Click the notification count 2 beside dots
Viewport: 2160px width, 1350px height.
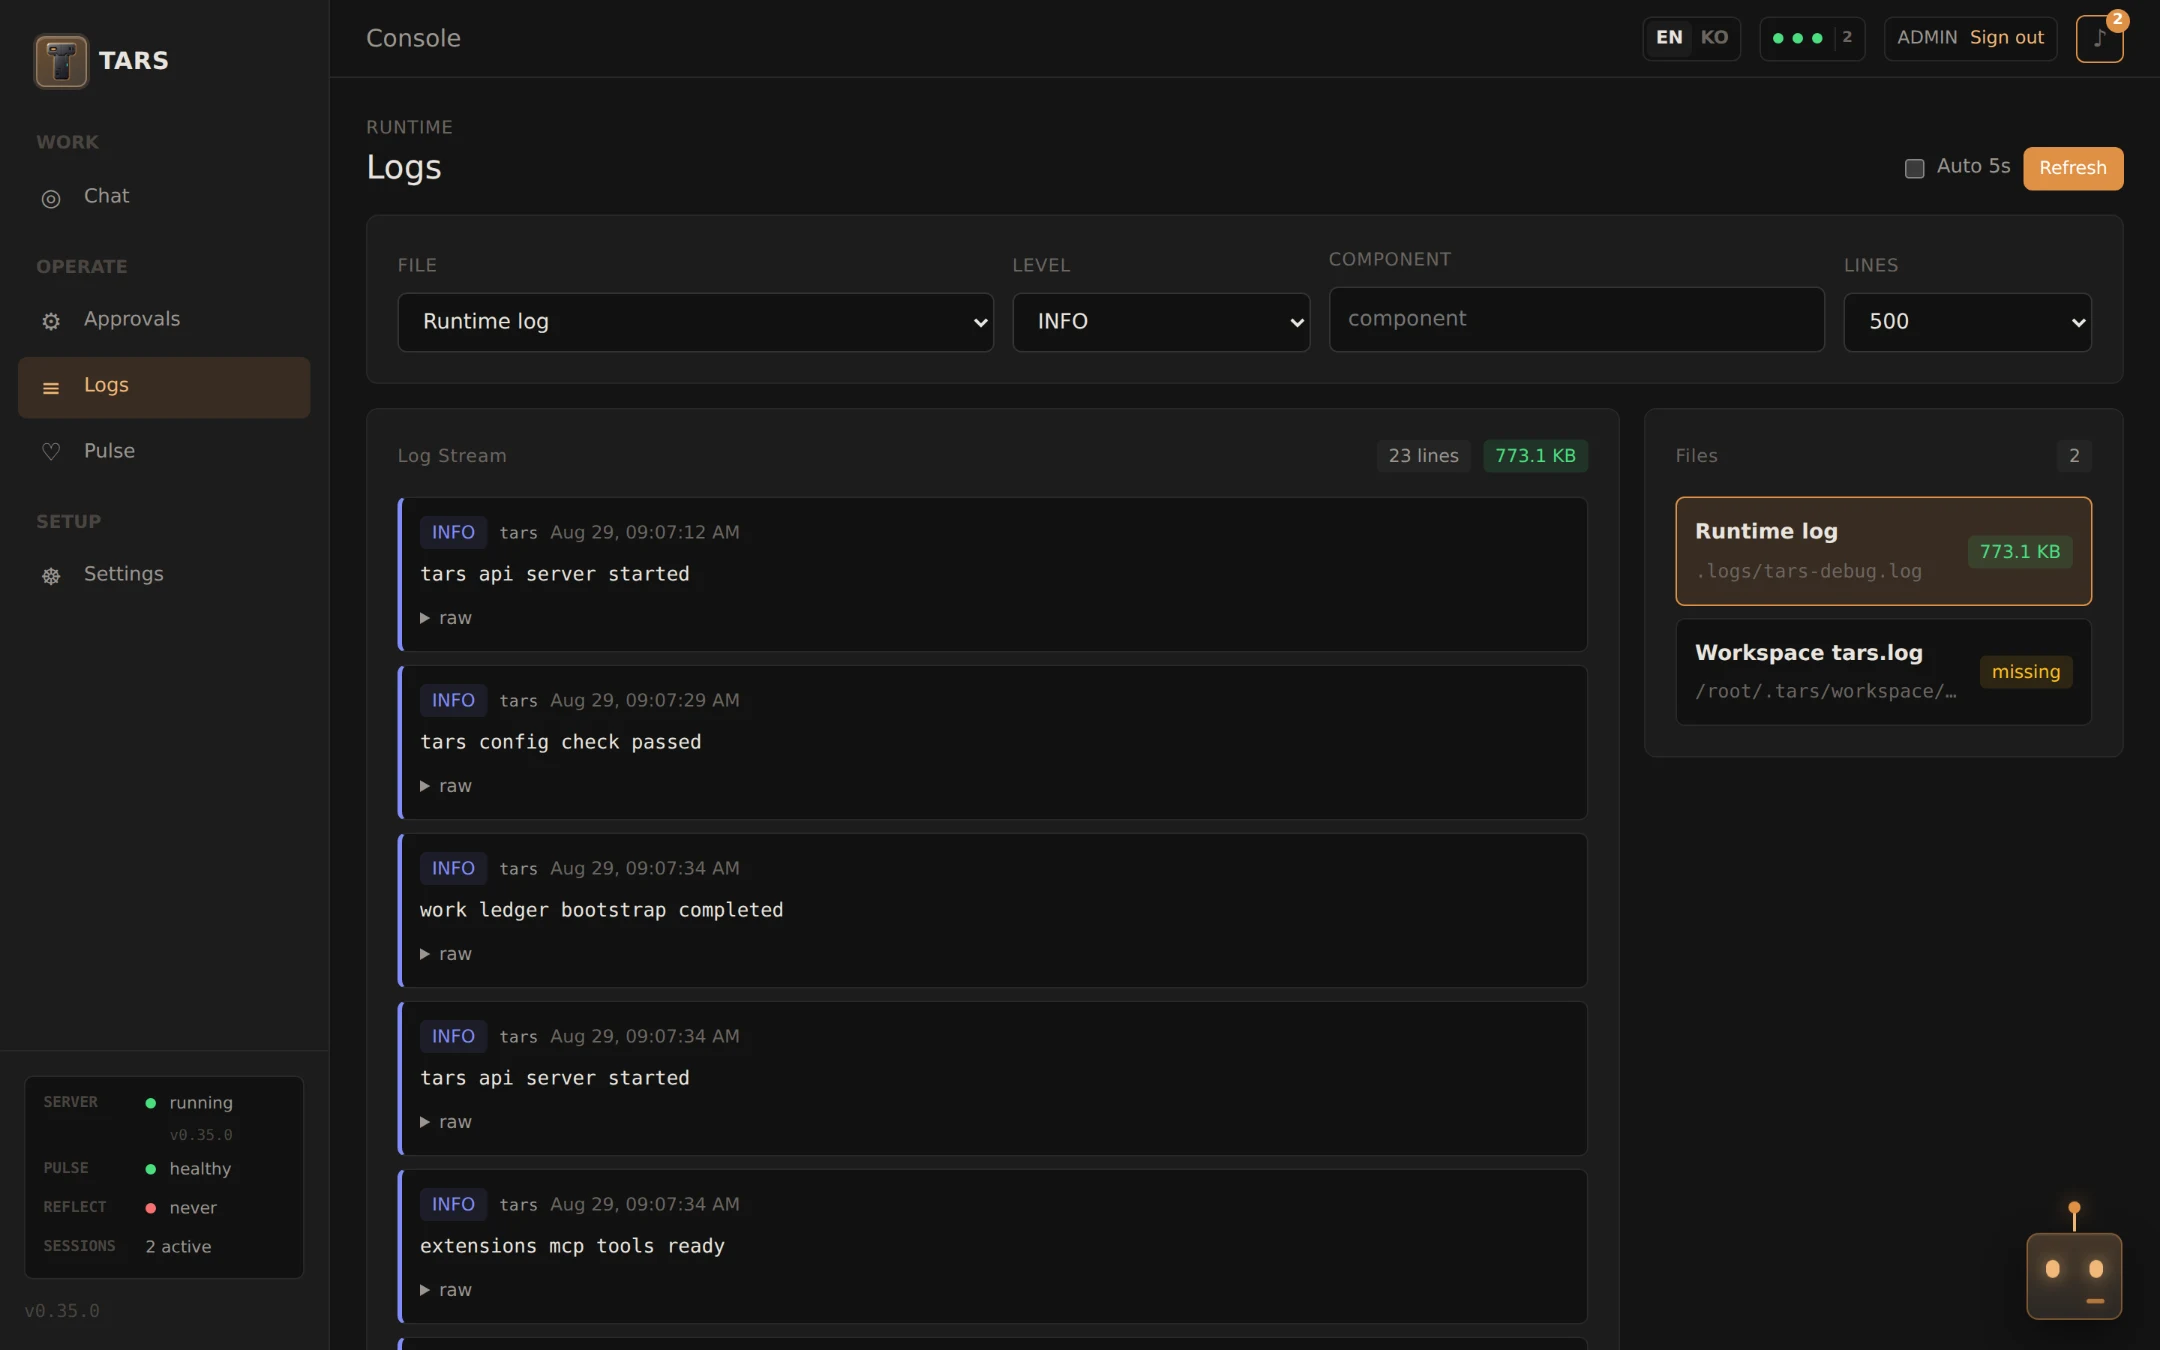point(1847,38)
